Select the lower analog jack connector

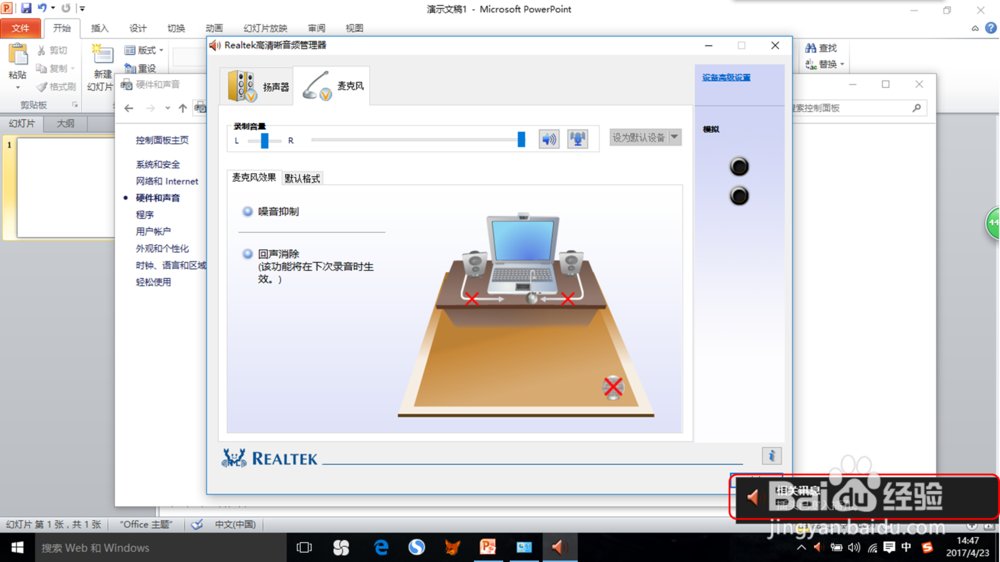click(x=739, y=196)
